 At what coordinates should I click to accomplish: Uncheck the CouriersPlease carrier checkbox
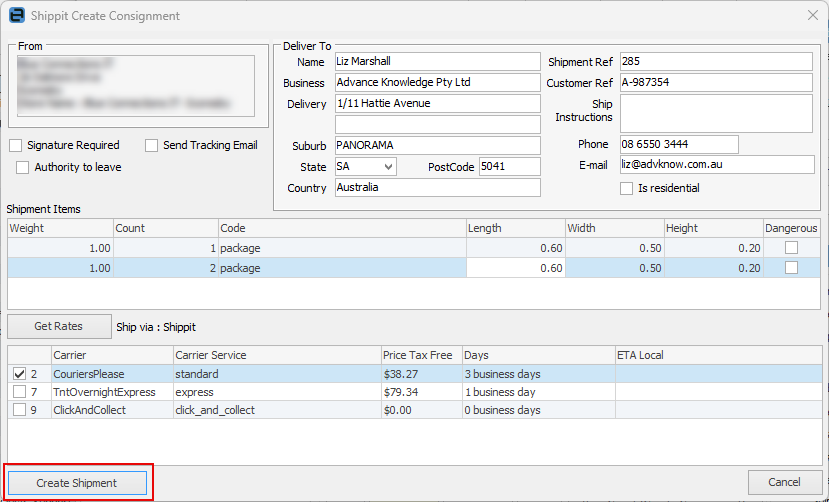point(18,374)
